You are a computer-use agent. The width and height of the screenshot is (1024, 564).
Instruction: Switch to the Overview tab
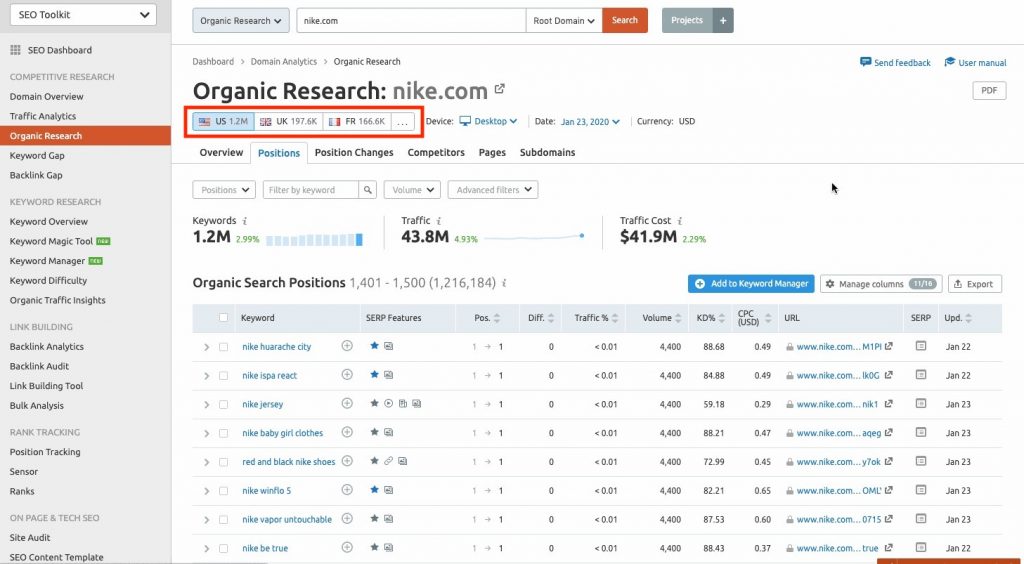point(221,152)
